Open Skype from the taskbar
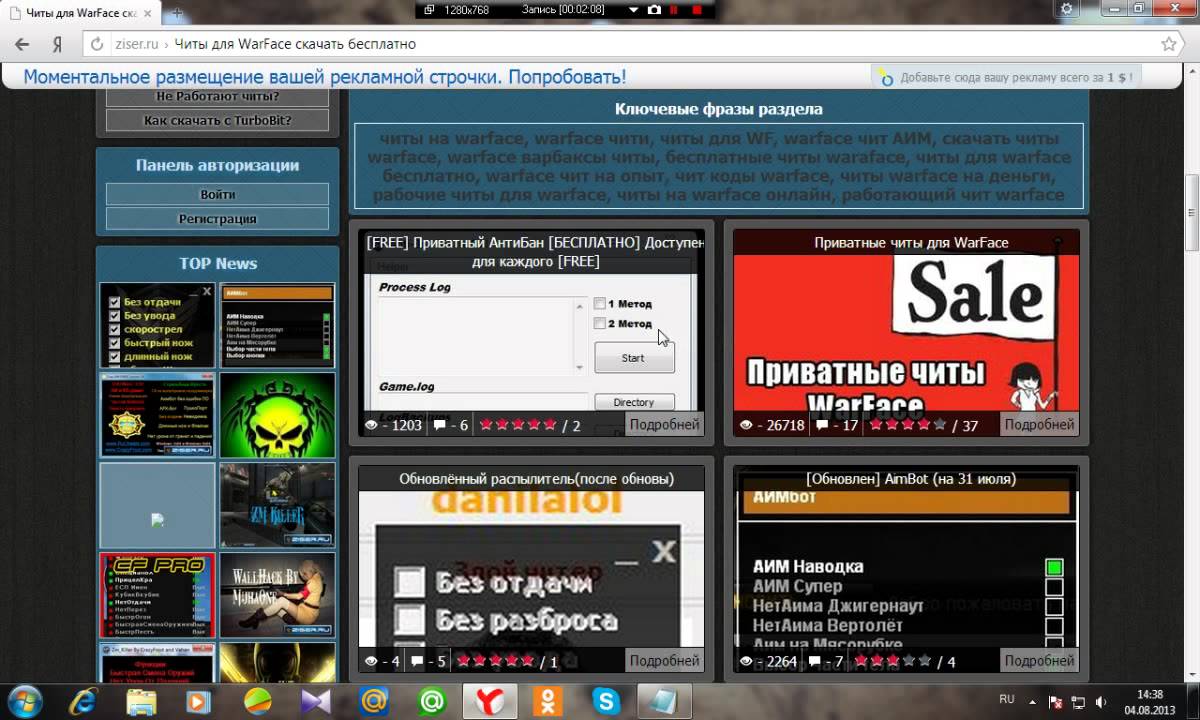The width and height of the screenshot is (1200, 720). pyautogui.click(x=605, y=701)
